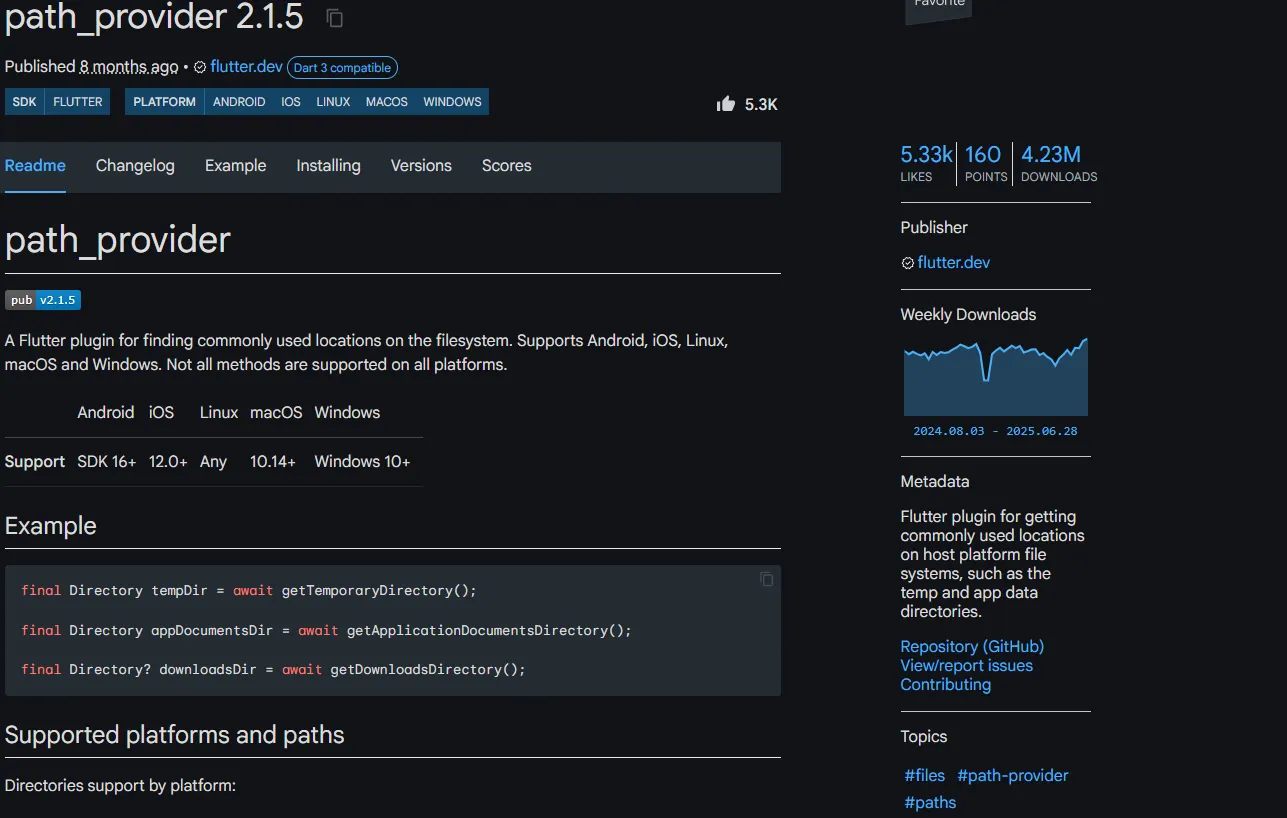The image size is (1287, 818).
Task: Click the 4.23M downloads score
Action: pyautogui.click(x=1058, y=163)
